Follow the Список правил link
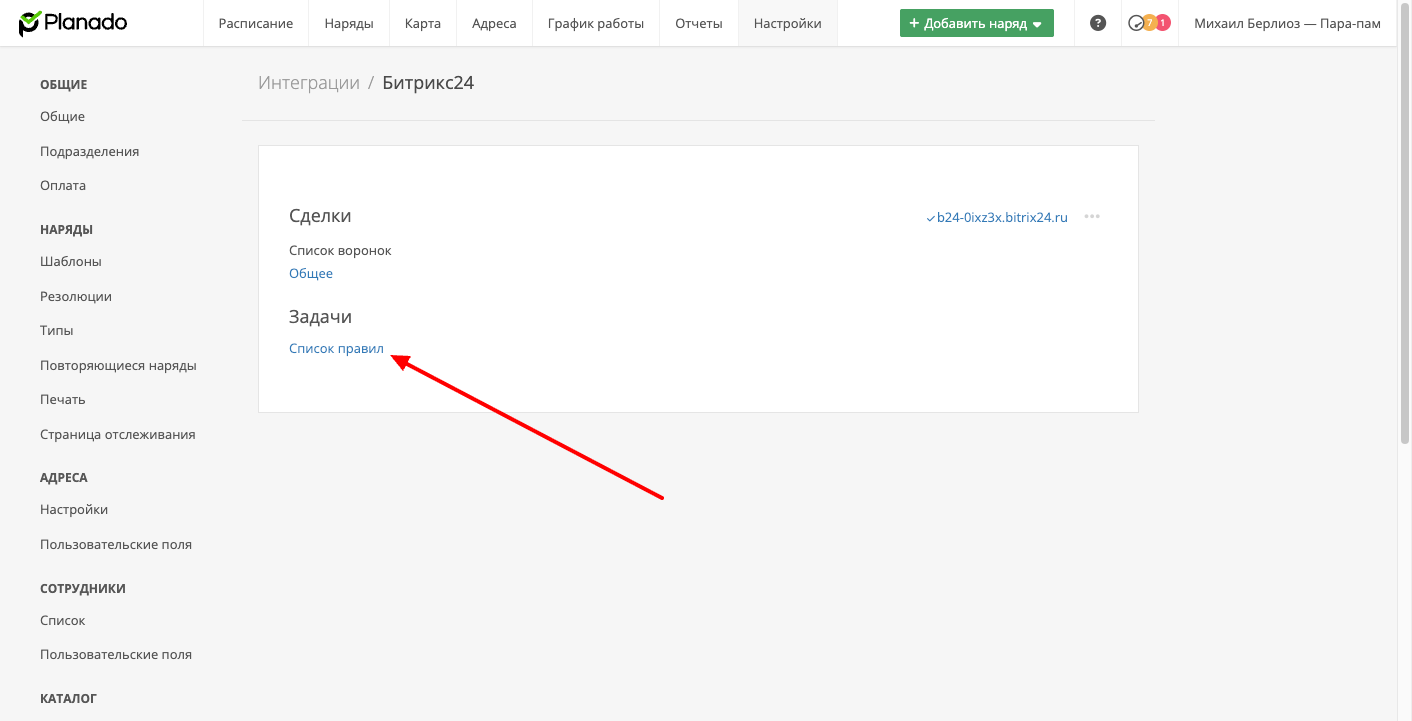 336,349
